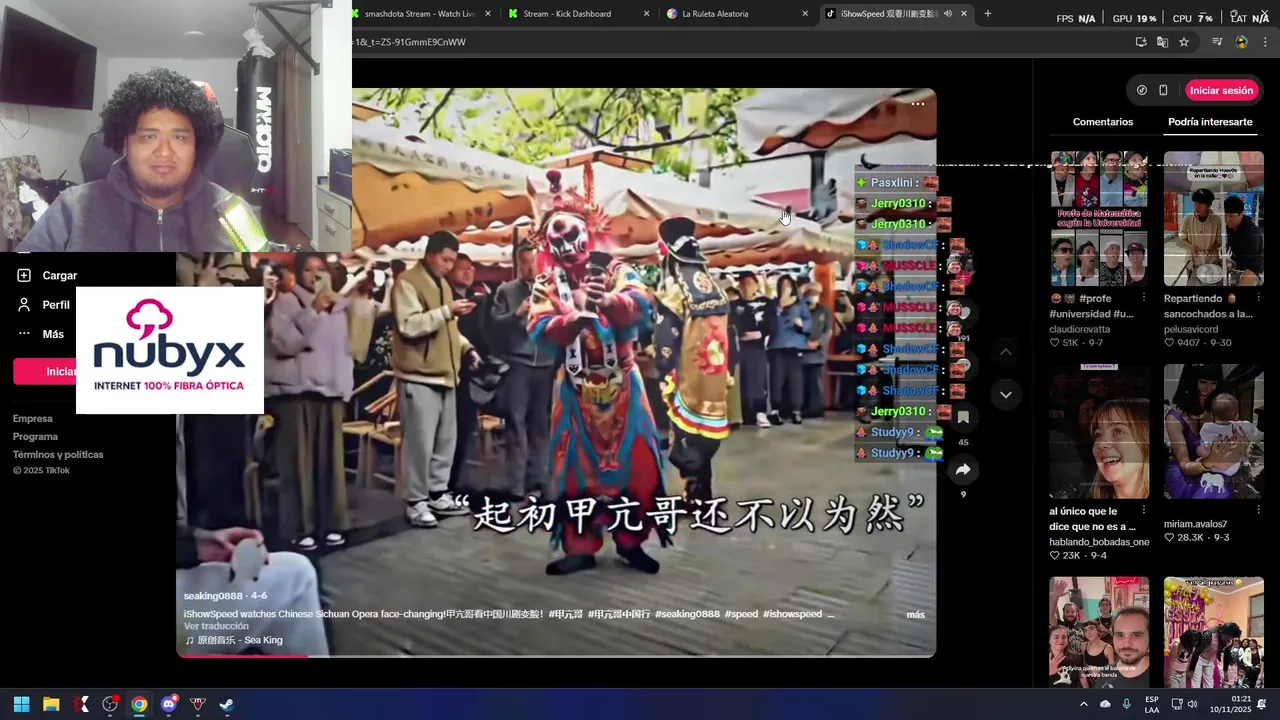Viewport: 1280px width, 720px height.
Task: Close the La Ruleta Aleatoria tab
Action: pyautogui.click(x=805, y=14)
